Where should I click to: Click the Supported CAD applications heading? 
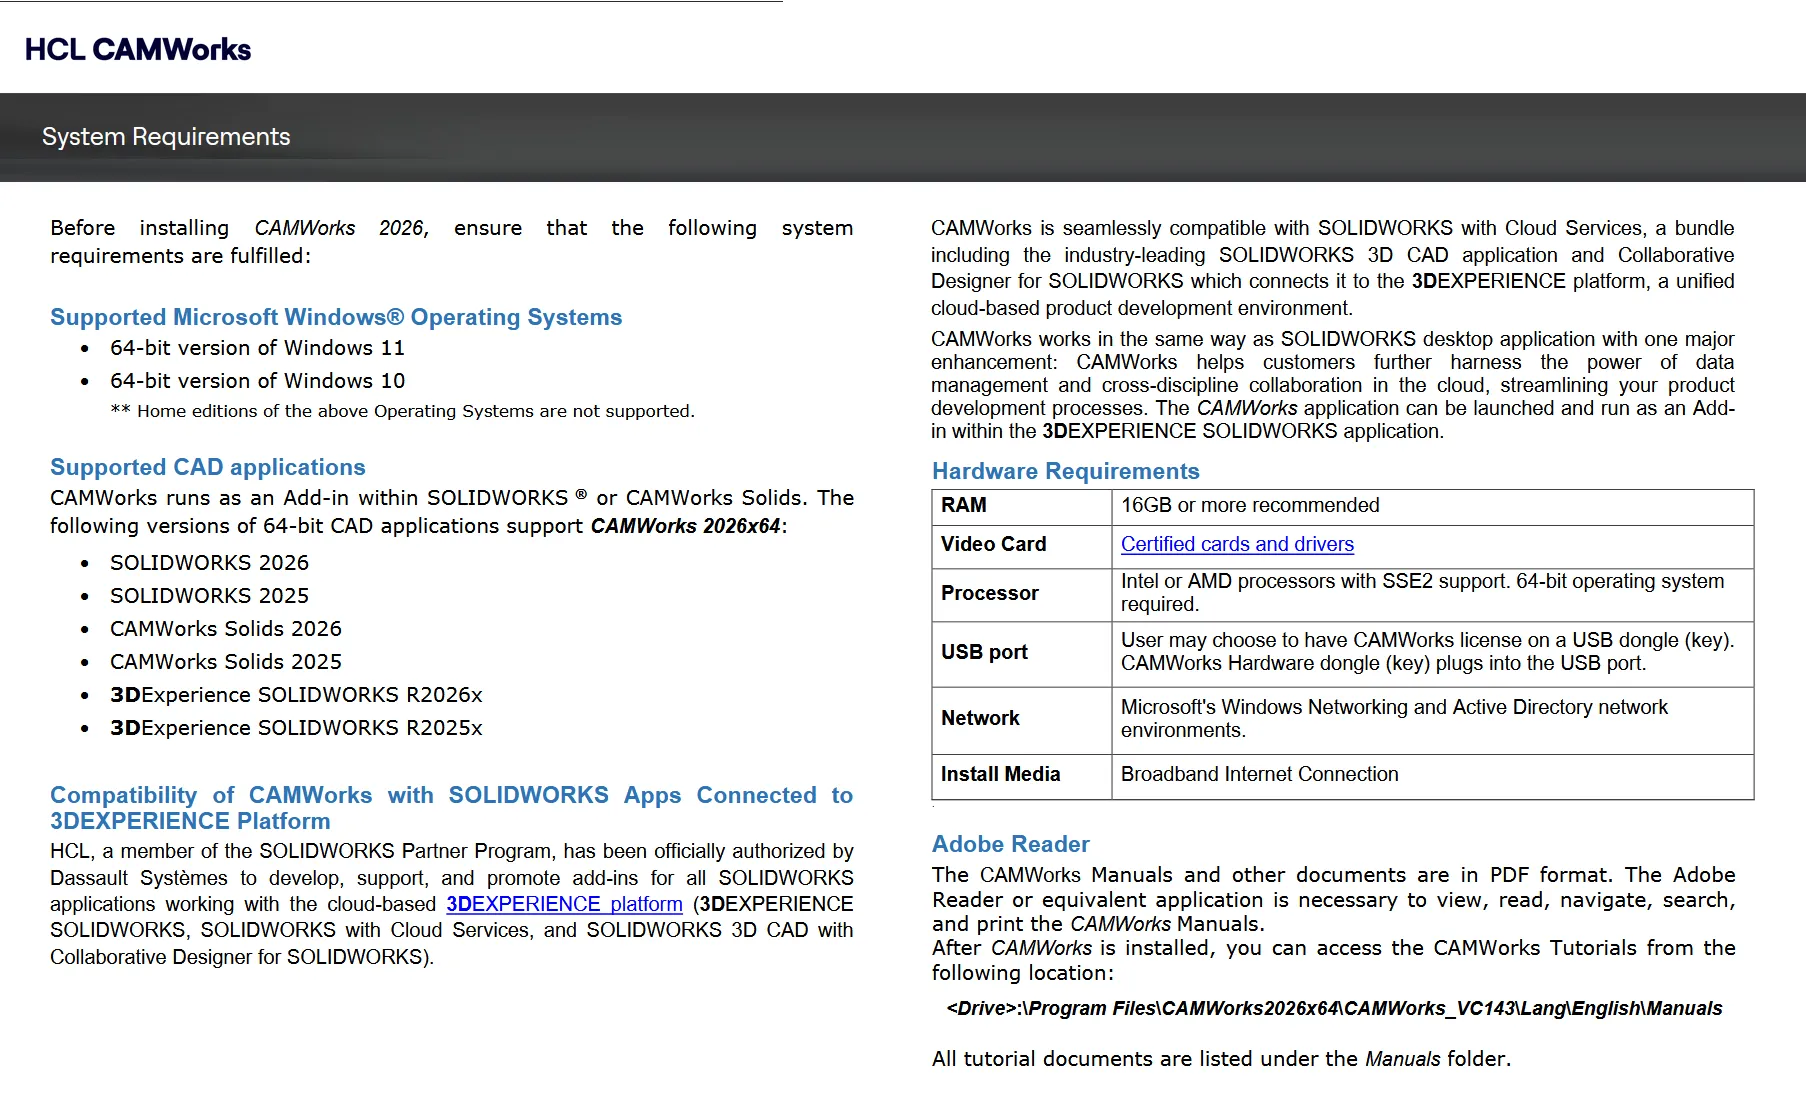208,467
